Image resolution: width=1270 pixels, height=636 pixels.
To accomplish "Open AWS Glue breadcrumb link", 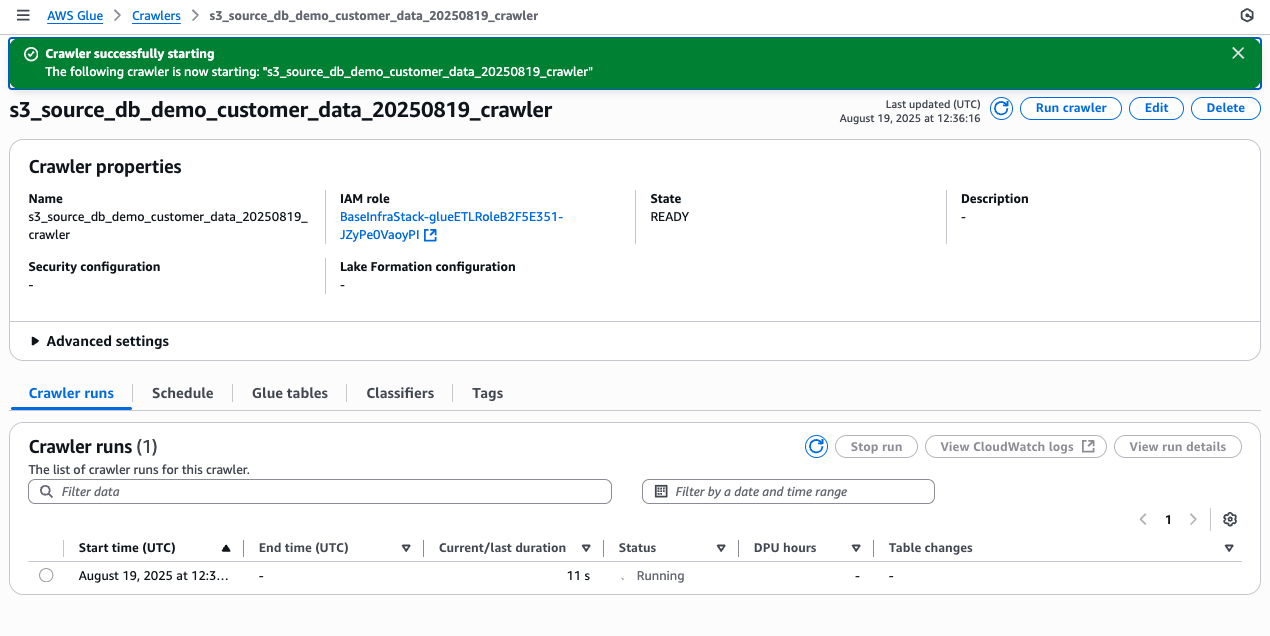I will (75, 16).
